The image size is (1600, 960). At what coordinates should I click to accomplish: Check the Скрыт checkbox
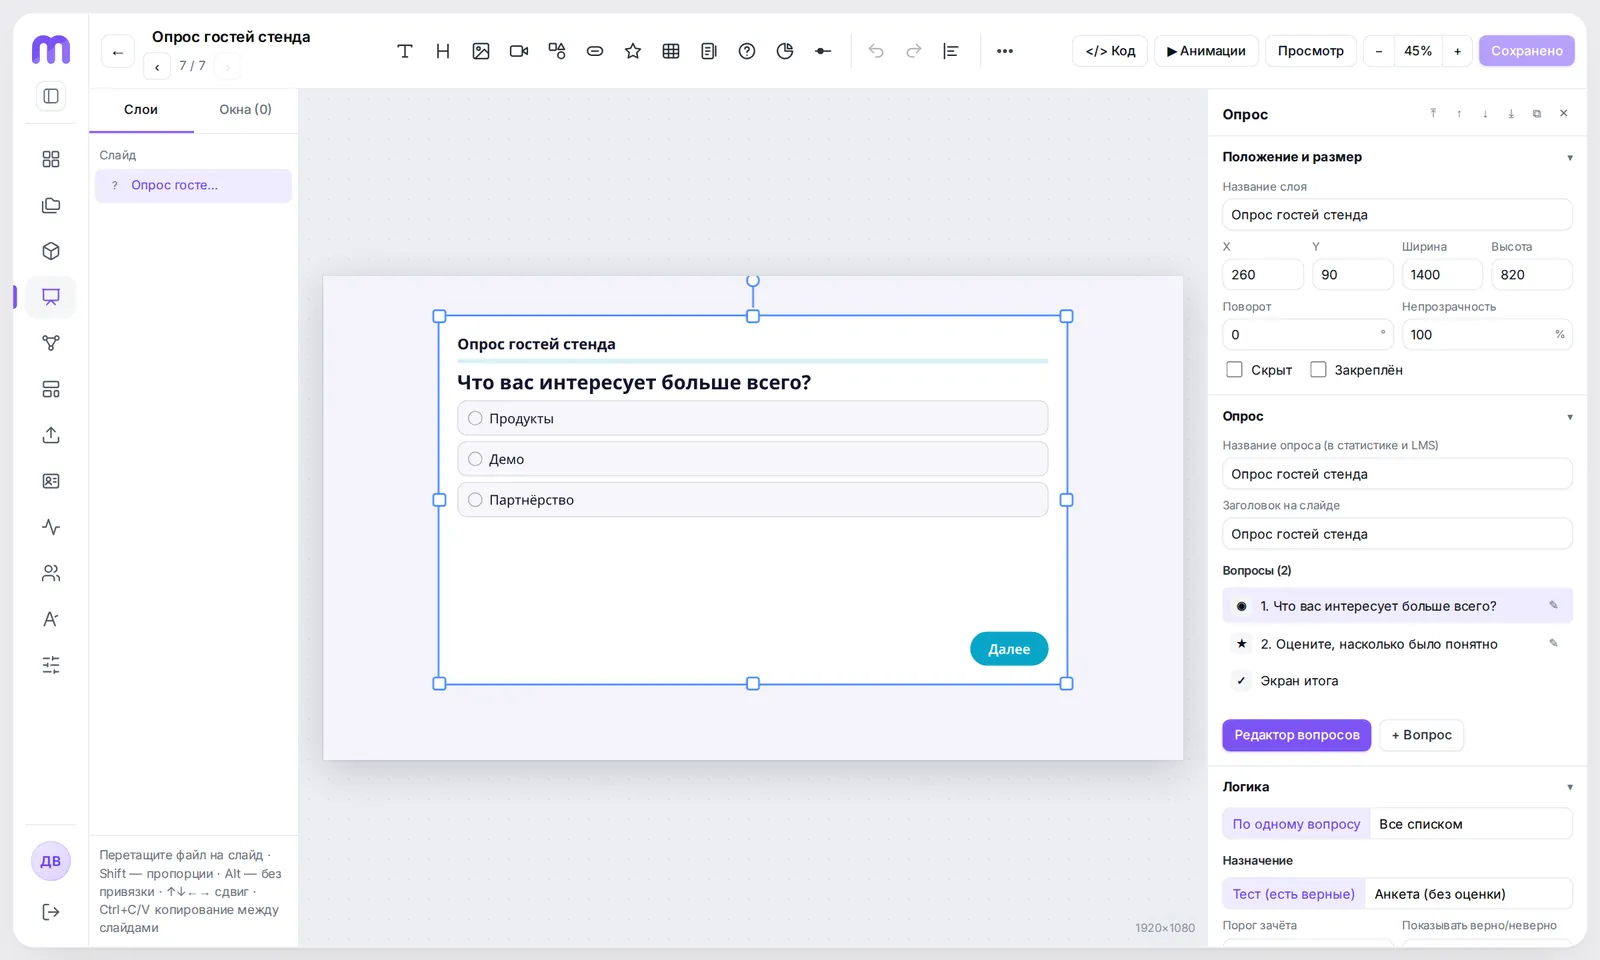click(x=1234, y=370)
